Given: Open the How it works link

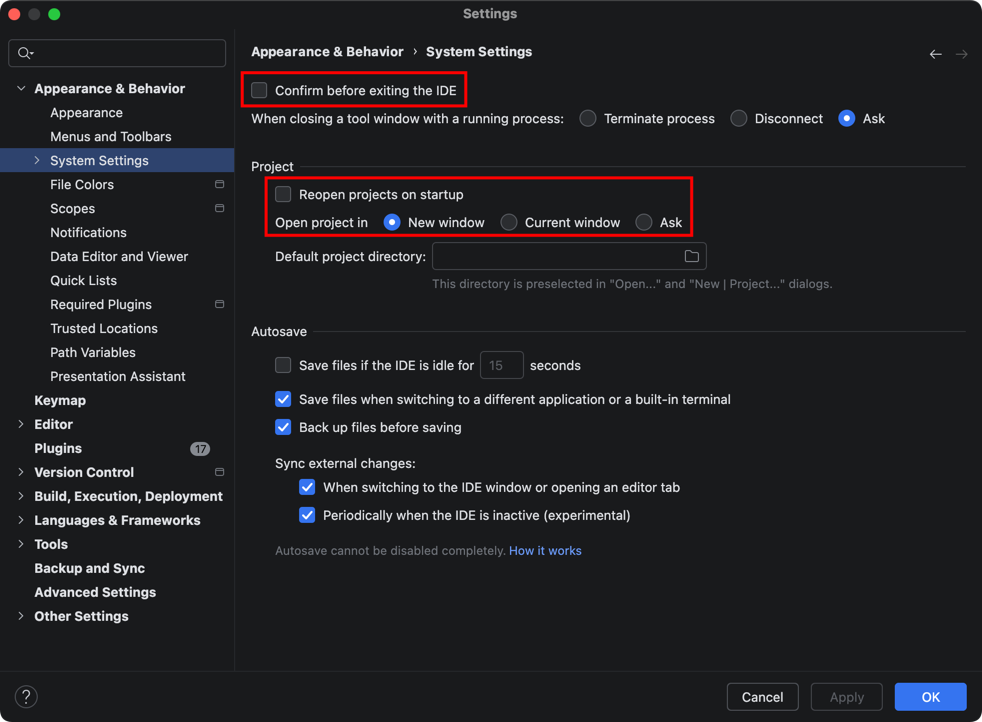Looking at the screenshot, I should 545,551.
